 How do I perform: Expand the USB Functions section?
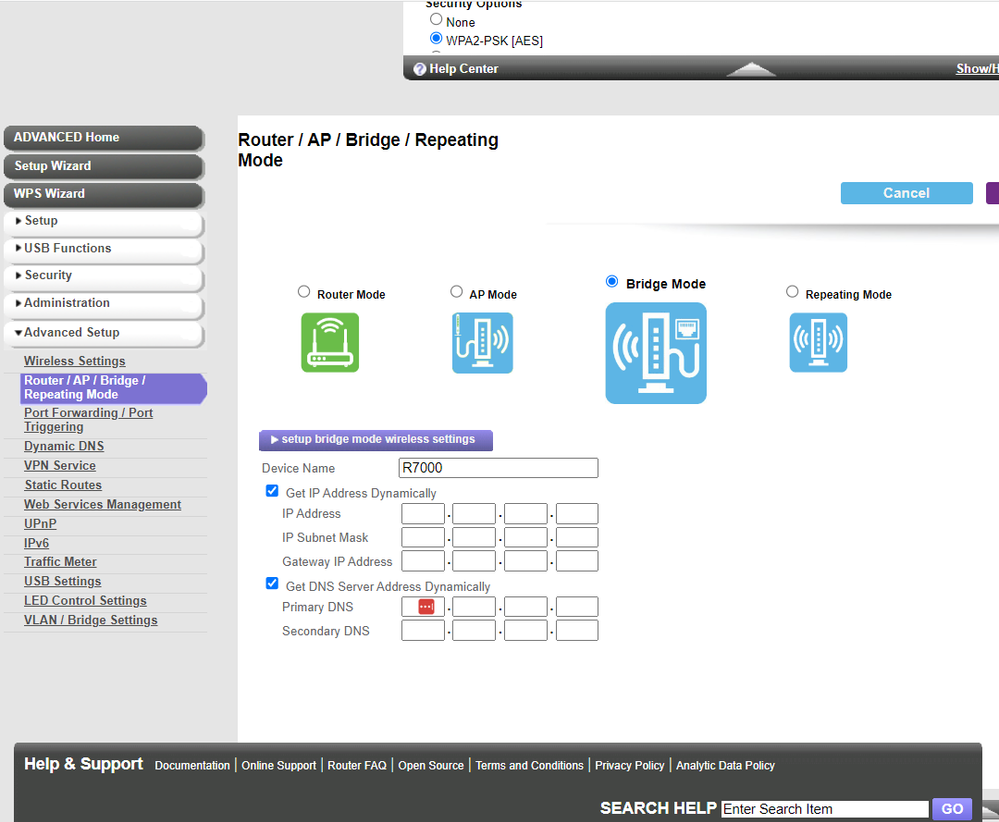103,247
